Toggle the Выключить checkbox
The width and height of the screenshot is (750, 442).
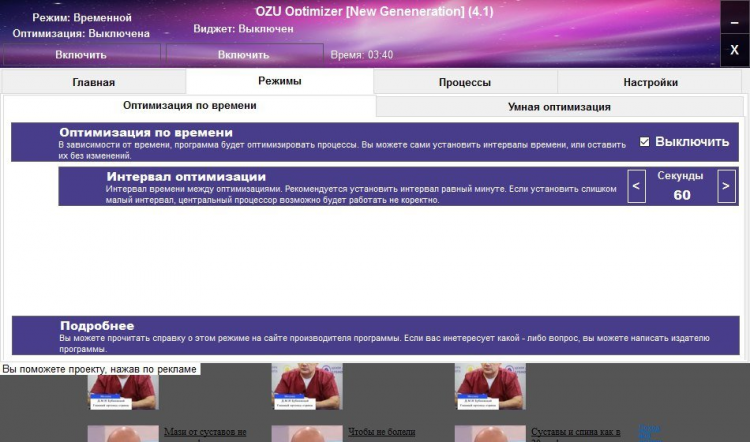[x=644, y=142]
